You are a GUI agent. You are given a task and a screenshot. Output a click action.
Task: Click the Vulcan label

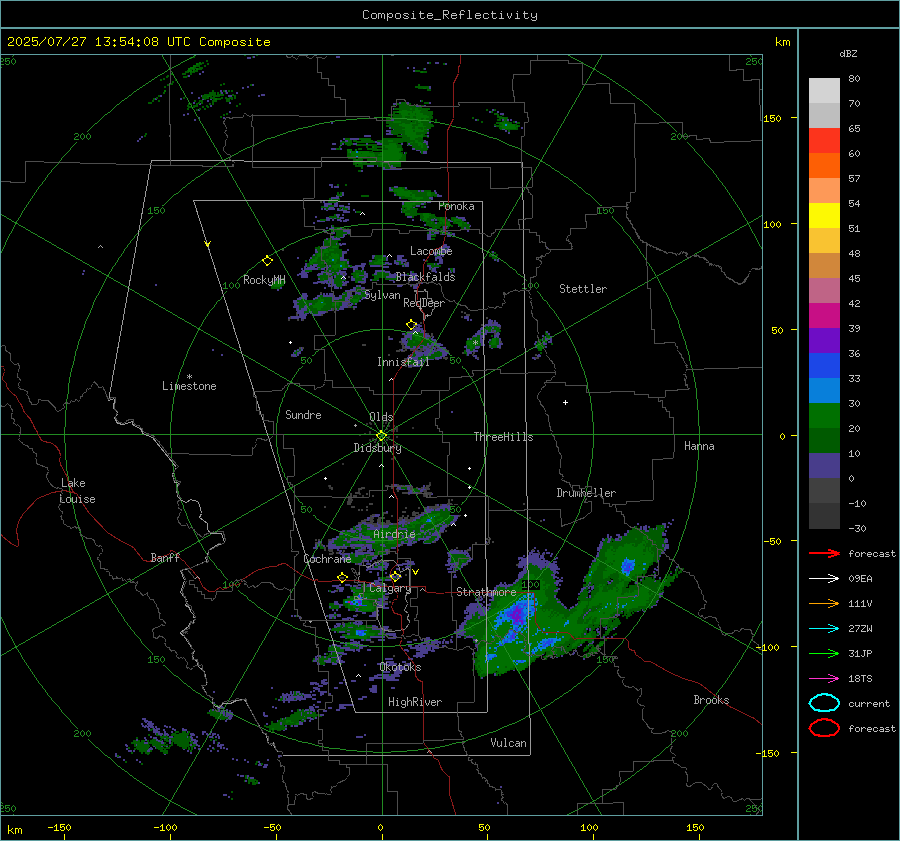click(x=508, y=743)
